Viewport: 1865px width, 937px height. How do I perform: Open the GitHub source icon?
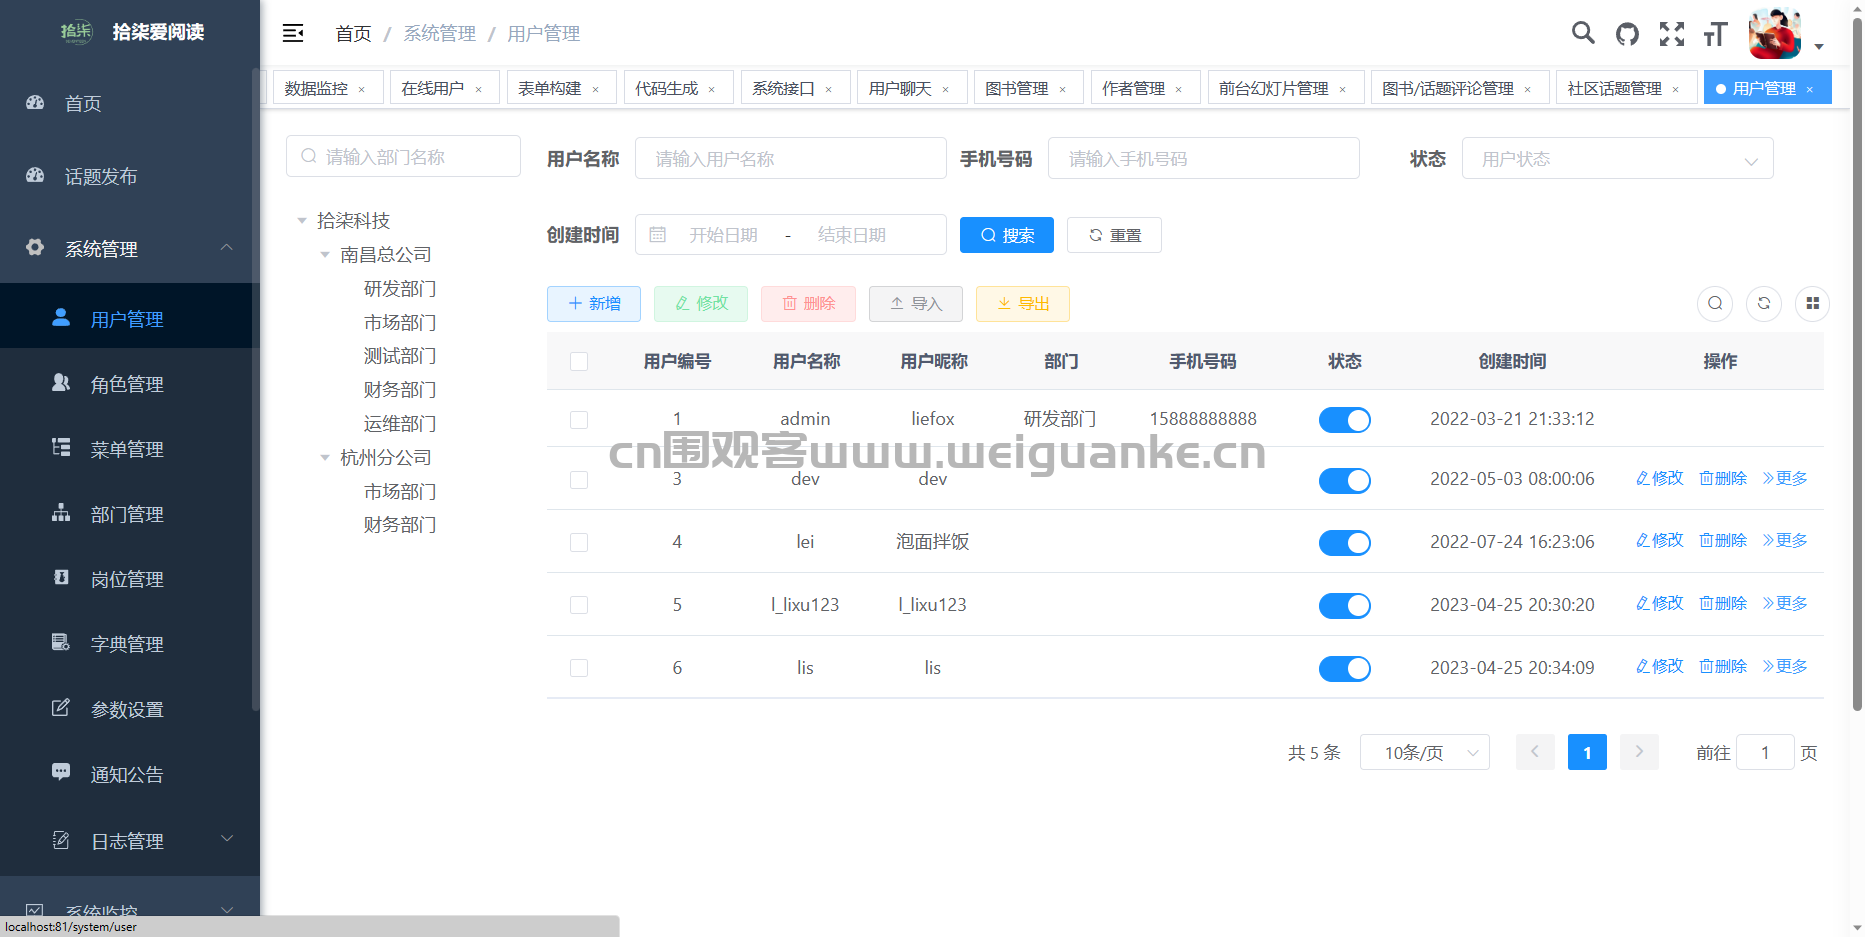(1627, 34)
